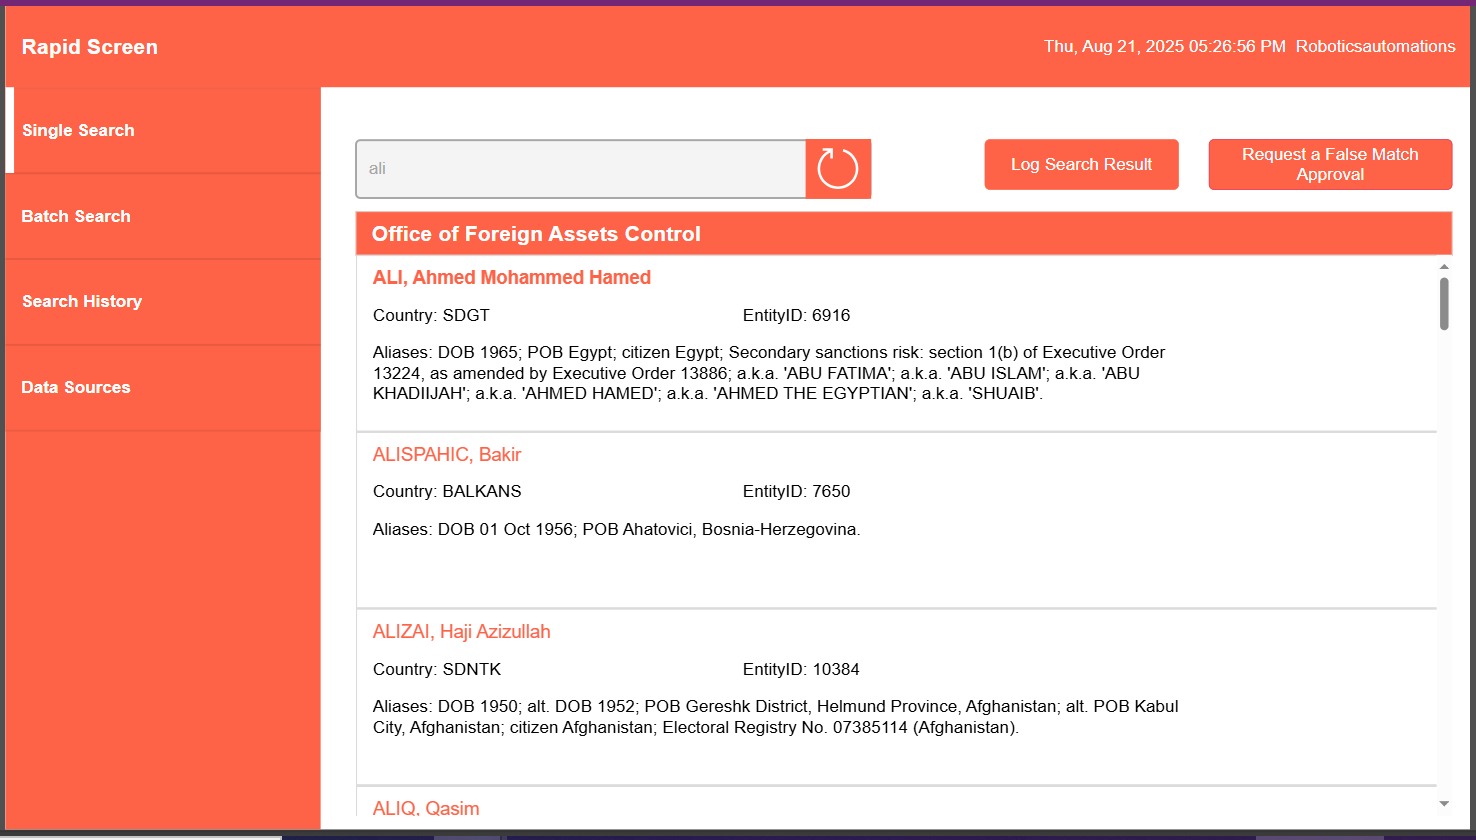This screenshot has height=840, width=1476.
Task: Click the Rapid Screen app title
Action: tap(89, 46)
